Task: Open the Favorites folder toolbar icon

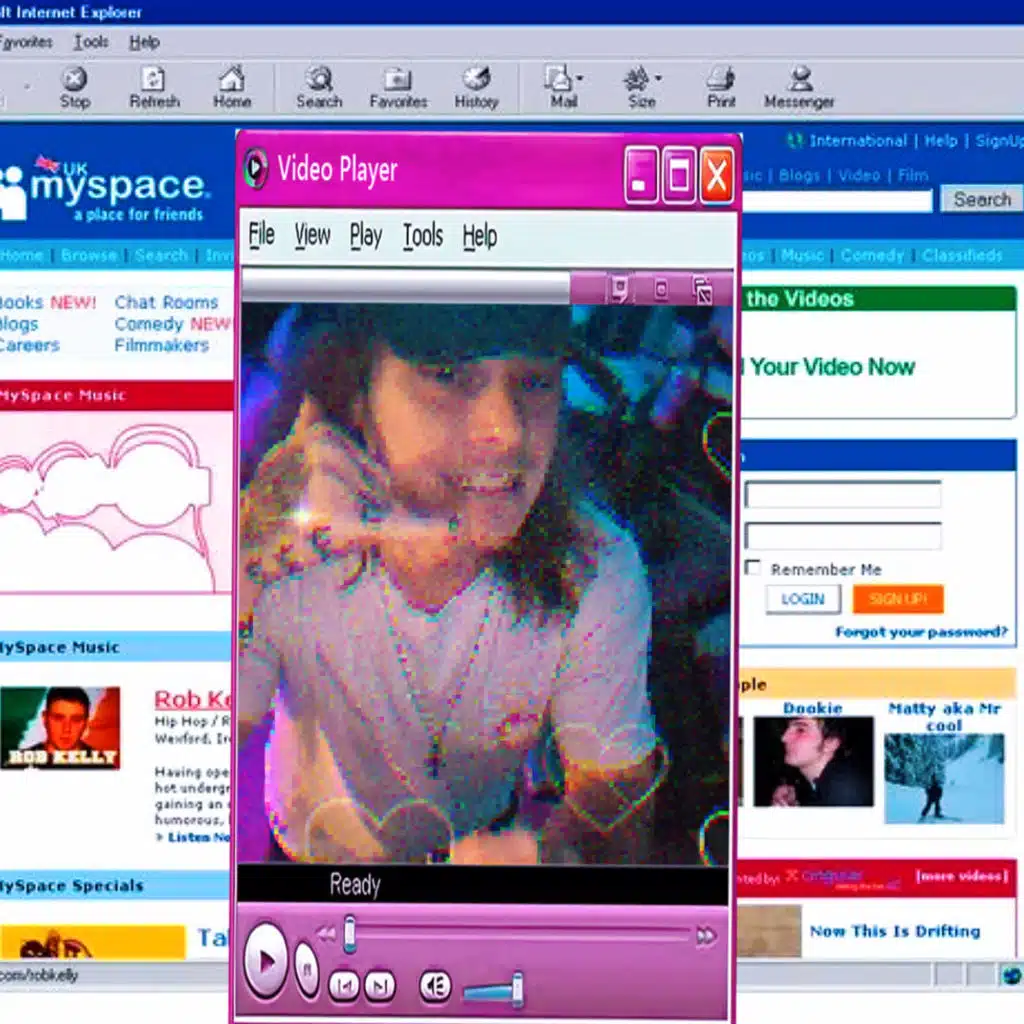Action: pos(398,87)
